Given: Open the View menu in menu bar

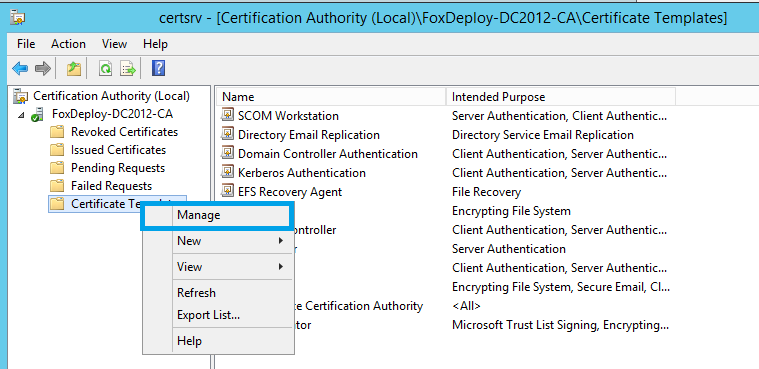Looking at the screenshot, I should (114, 44).
